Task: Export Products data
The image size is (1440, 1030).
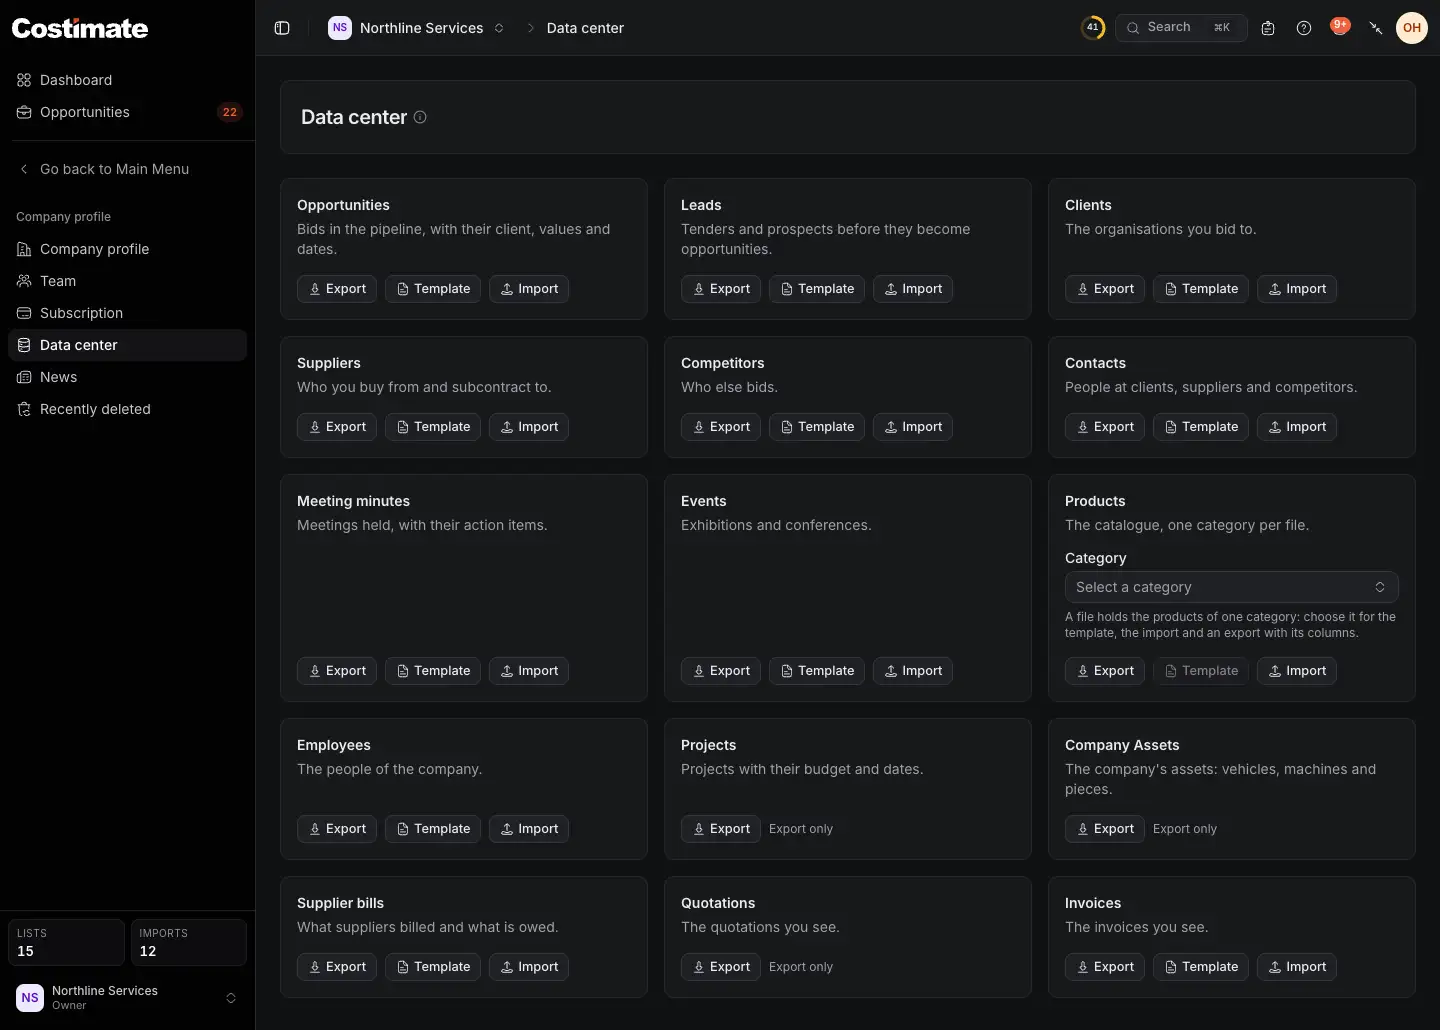Action: (1105, 671)
